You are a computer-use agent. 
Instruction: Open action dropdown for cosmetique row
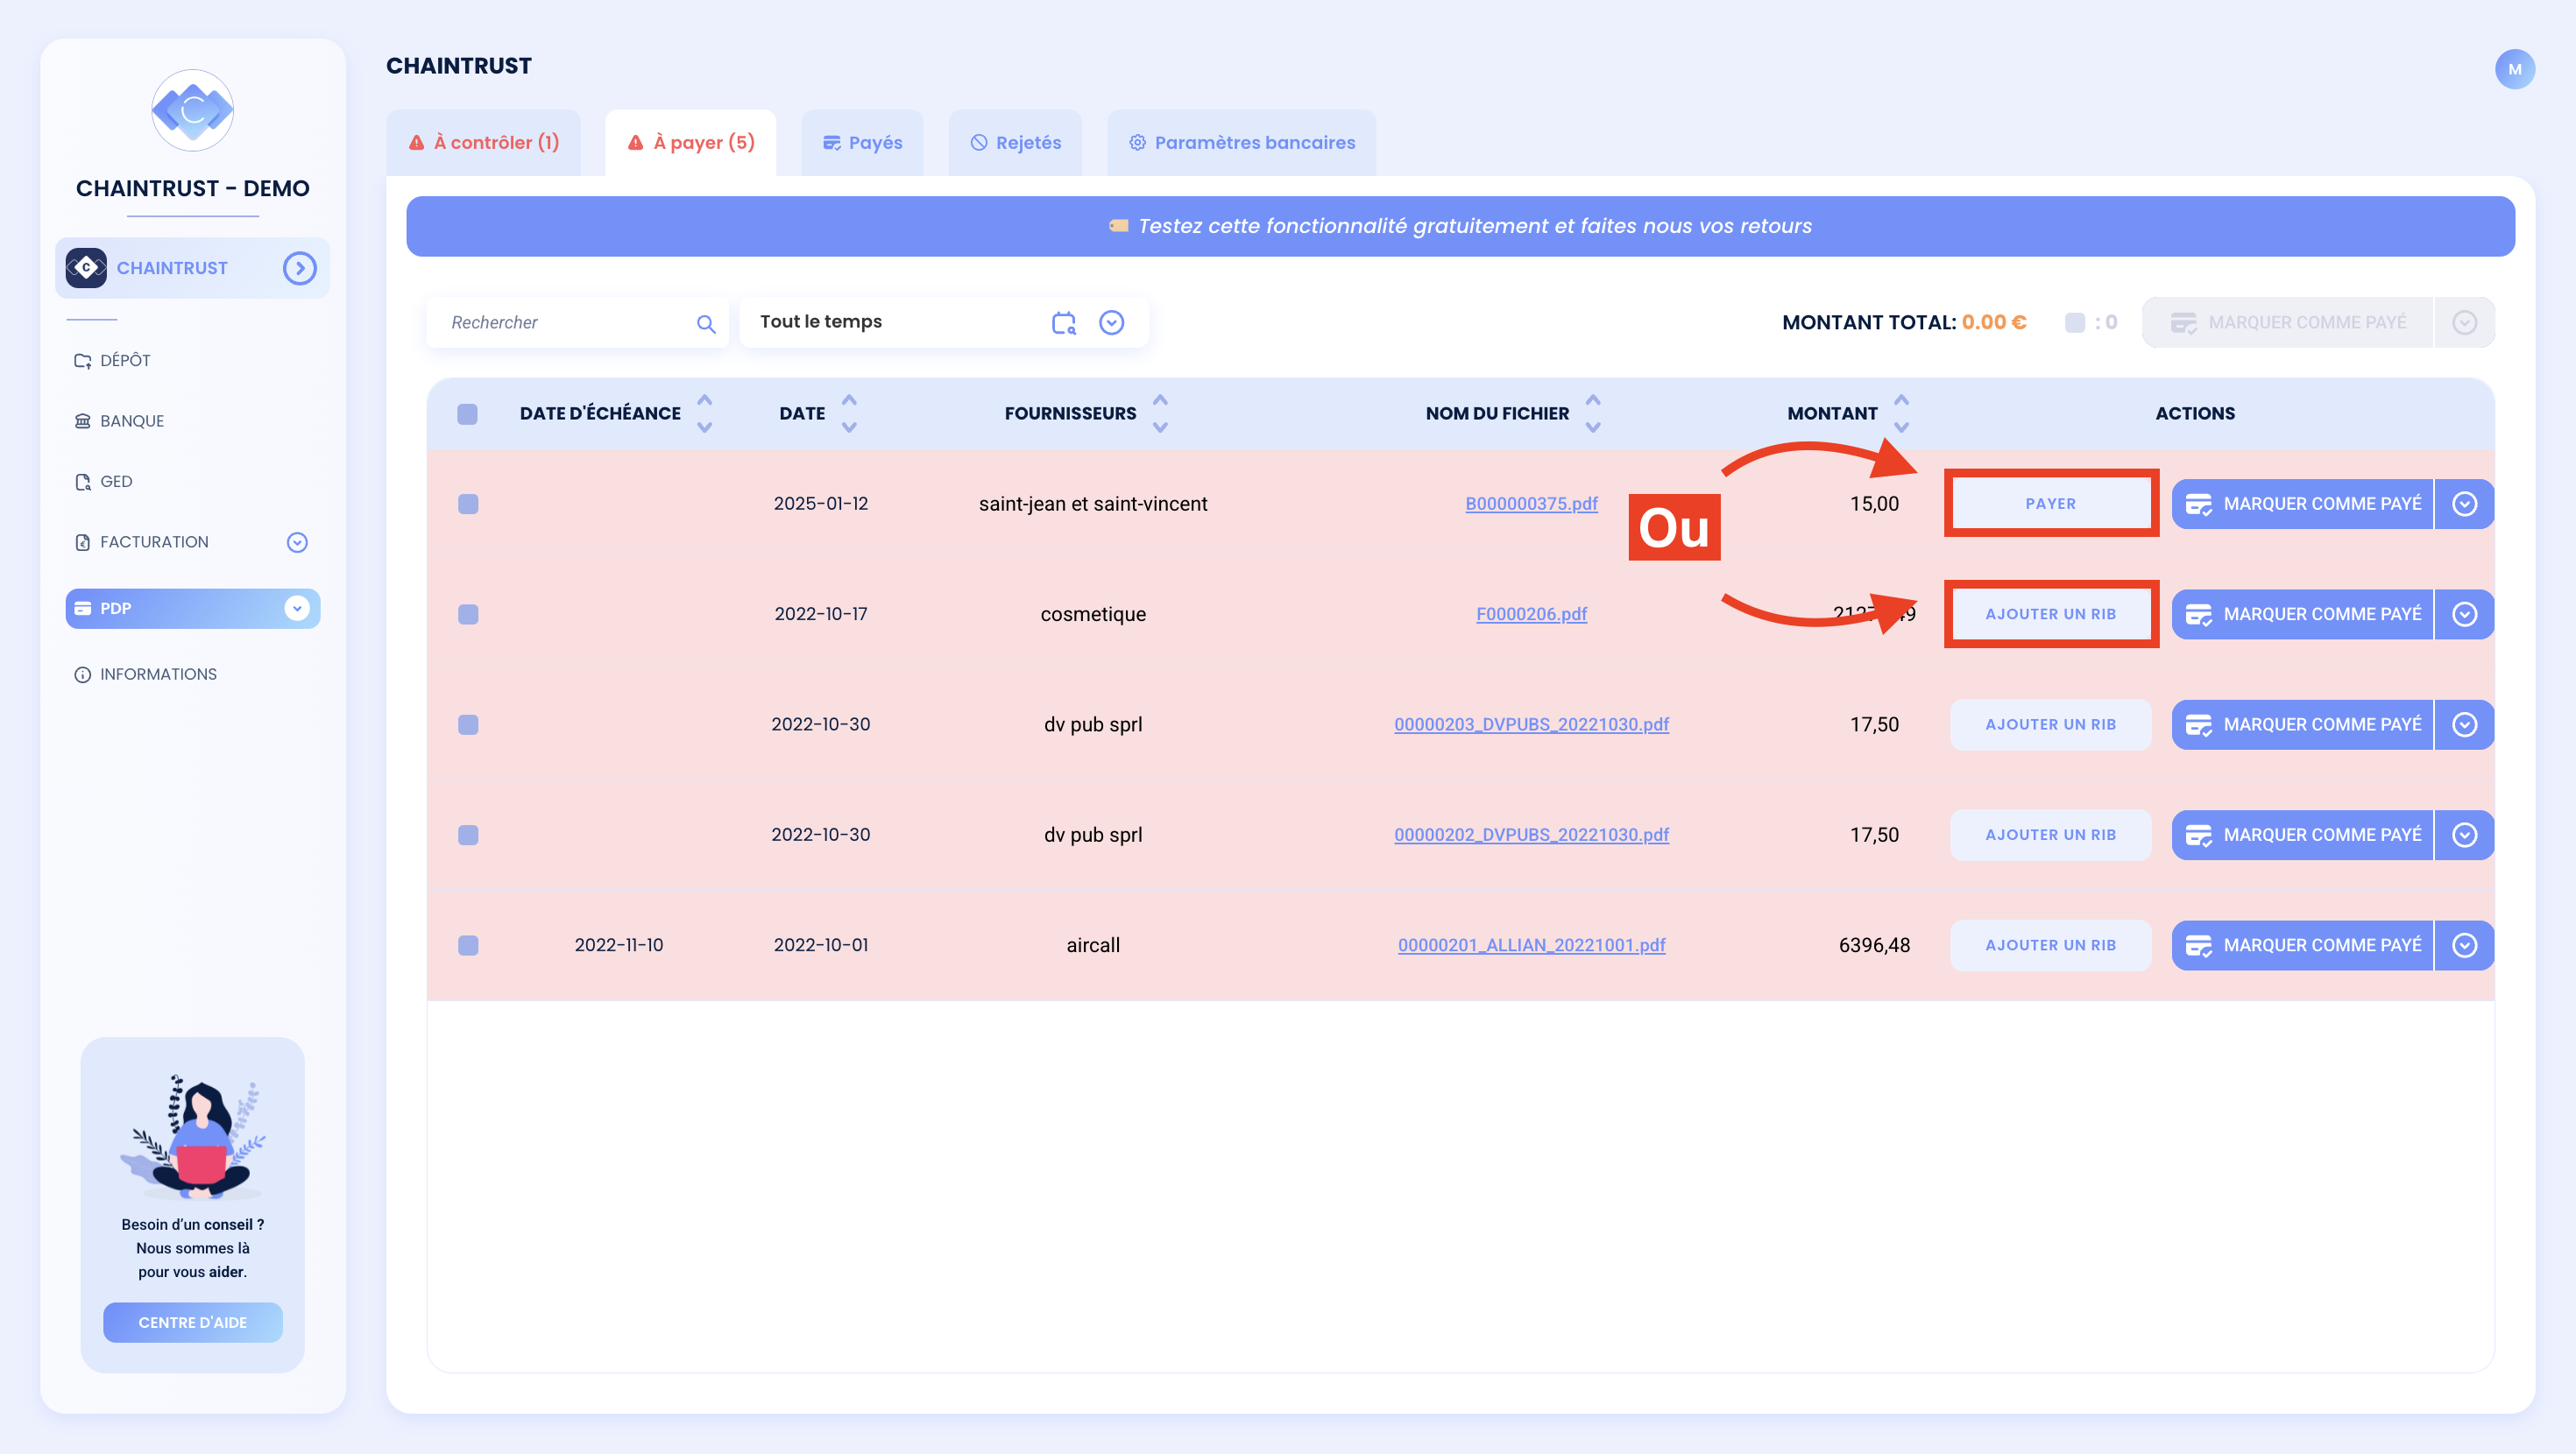click(x=2465, y=614)
